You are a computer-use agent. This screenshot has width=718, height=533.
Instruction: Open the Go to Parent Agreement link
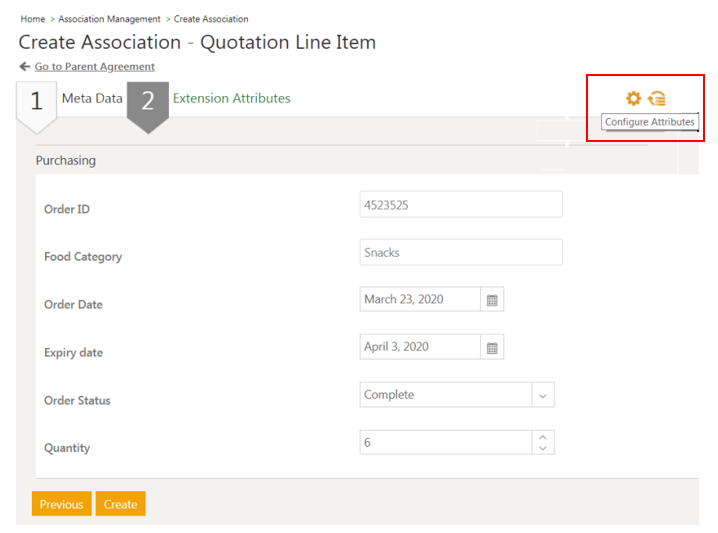[95, 67]
